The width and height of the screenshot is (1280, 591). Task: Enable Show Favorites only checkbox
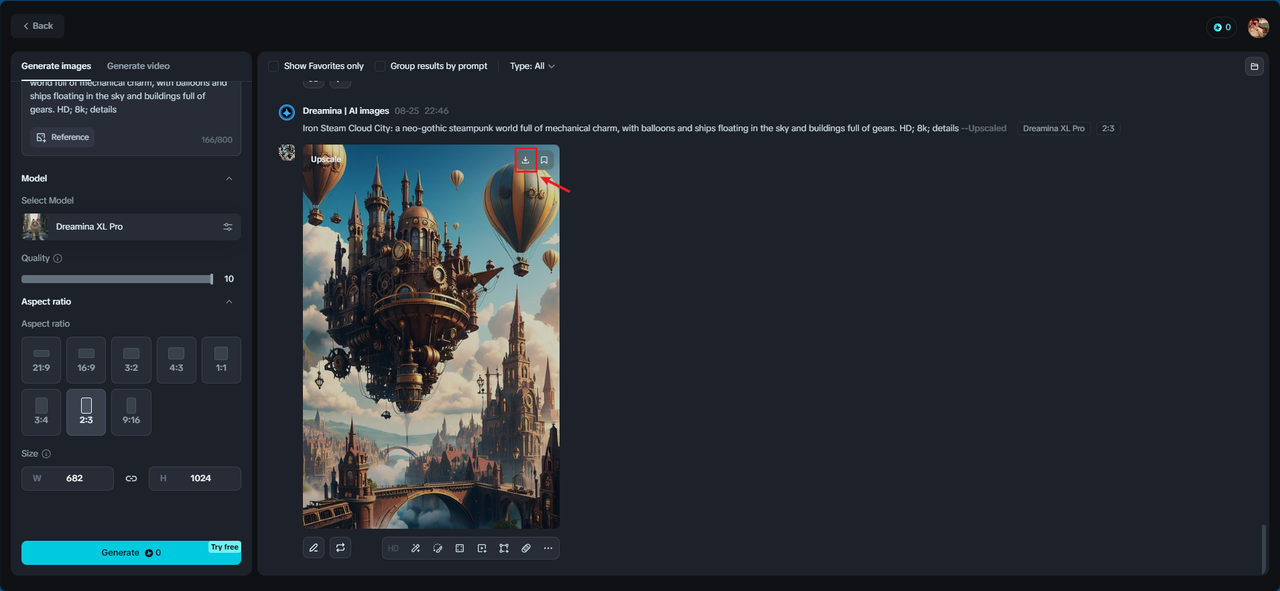click(274, 66)
